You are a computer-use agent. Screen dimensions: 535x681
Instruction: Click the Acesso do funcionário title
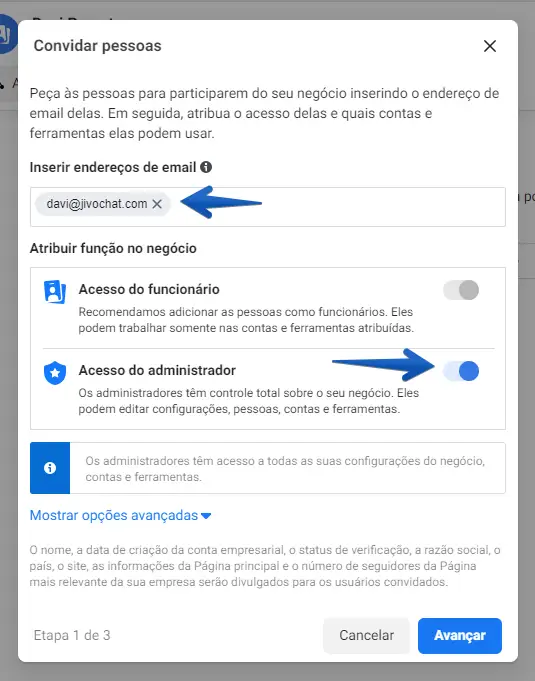point(149,289)
